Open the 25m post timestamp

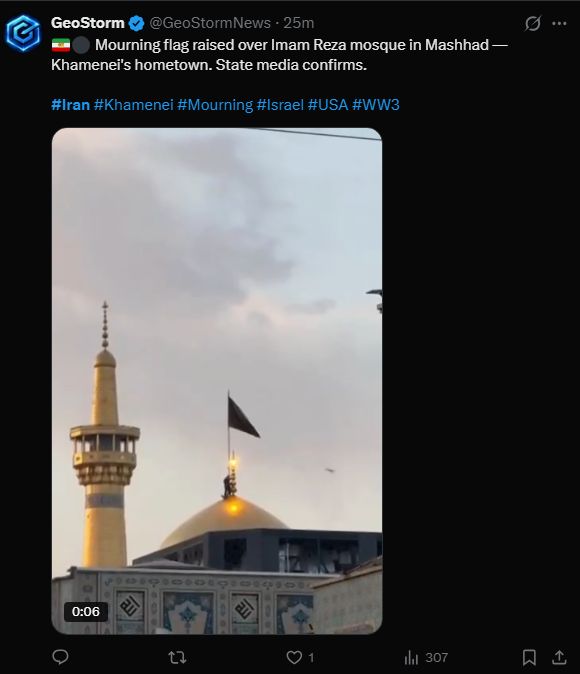pyautogui.click(x=298, y=23)
